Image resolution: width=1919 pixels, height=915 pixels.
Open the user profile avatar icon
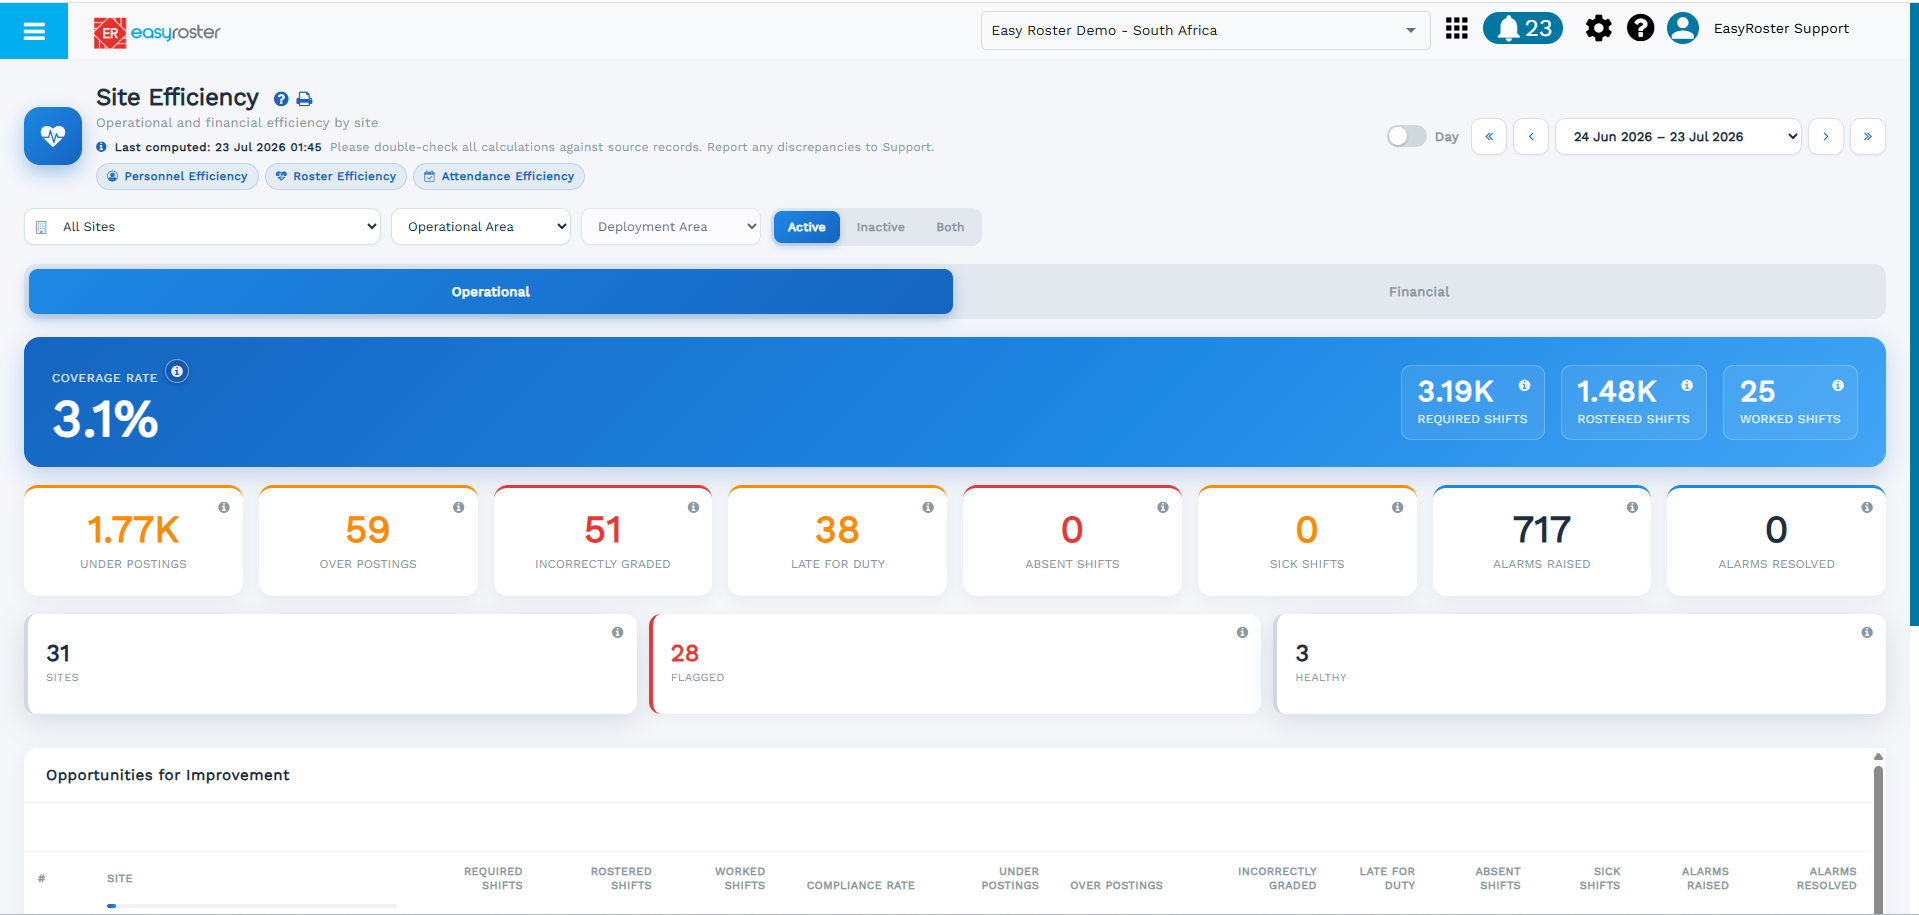(x=1682, y=28)
